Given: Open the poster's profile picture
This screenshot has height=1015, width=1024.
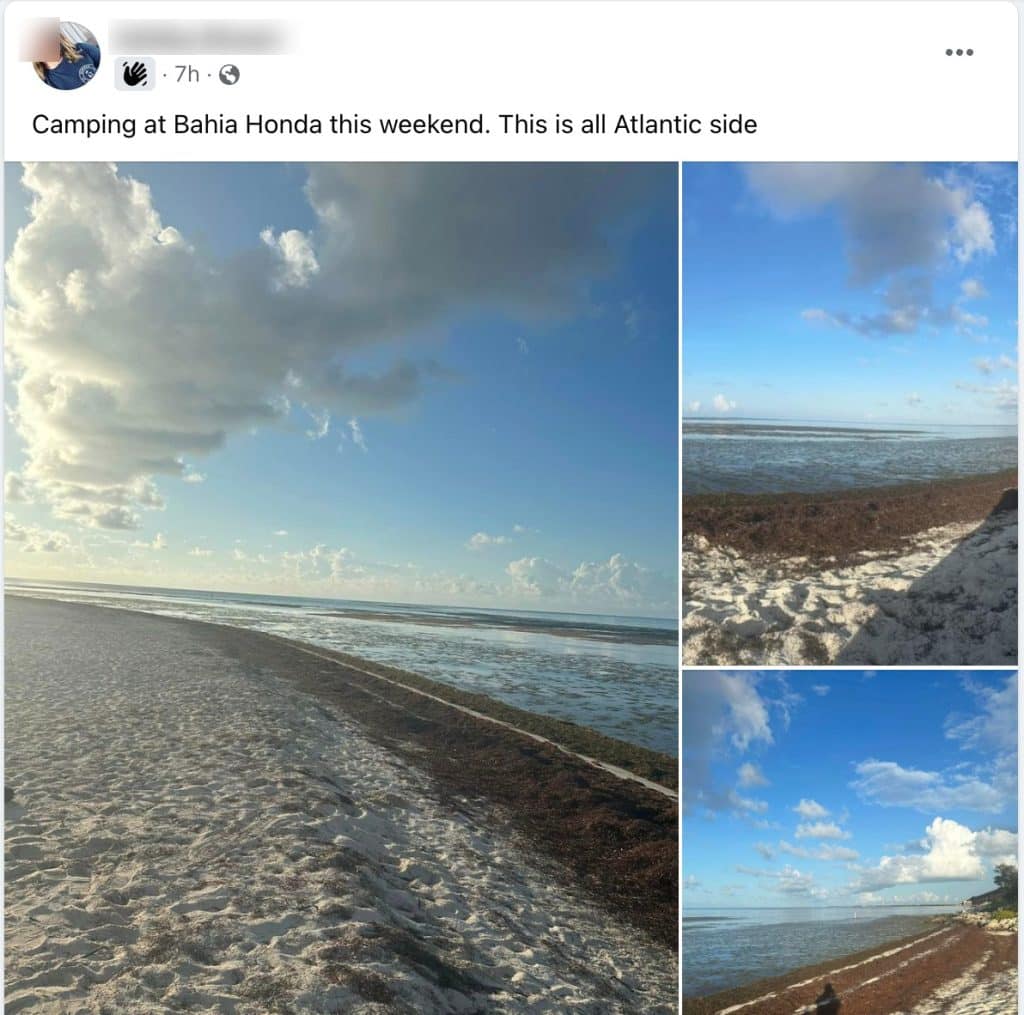Looking at the screenshot, I should [x=66, y=55].
